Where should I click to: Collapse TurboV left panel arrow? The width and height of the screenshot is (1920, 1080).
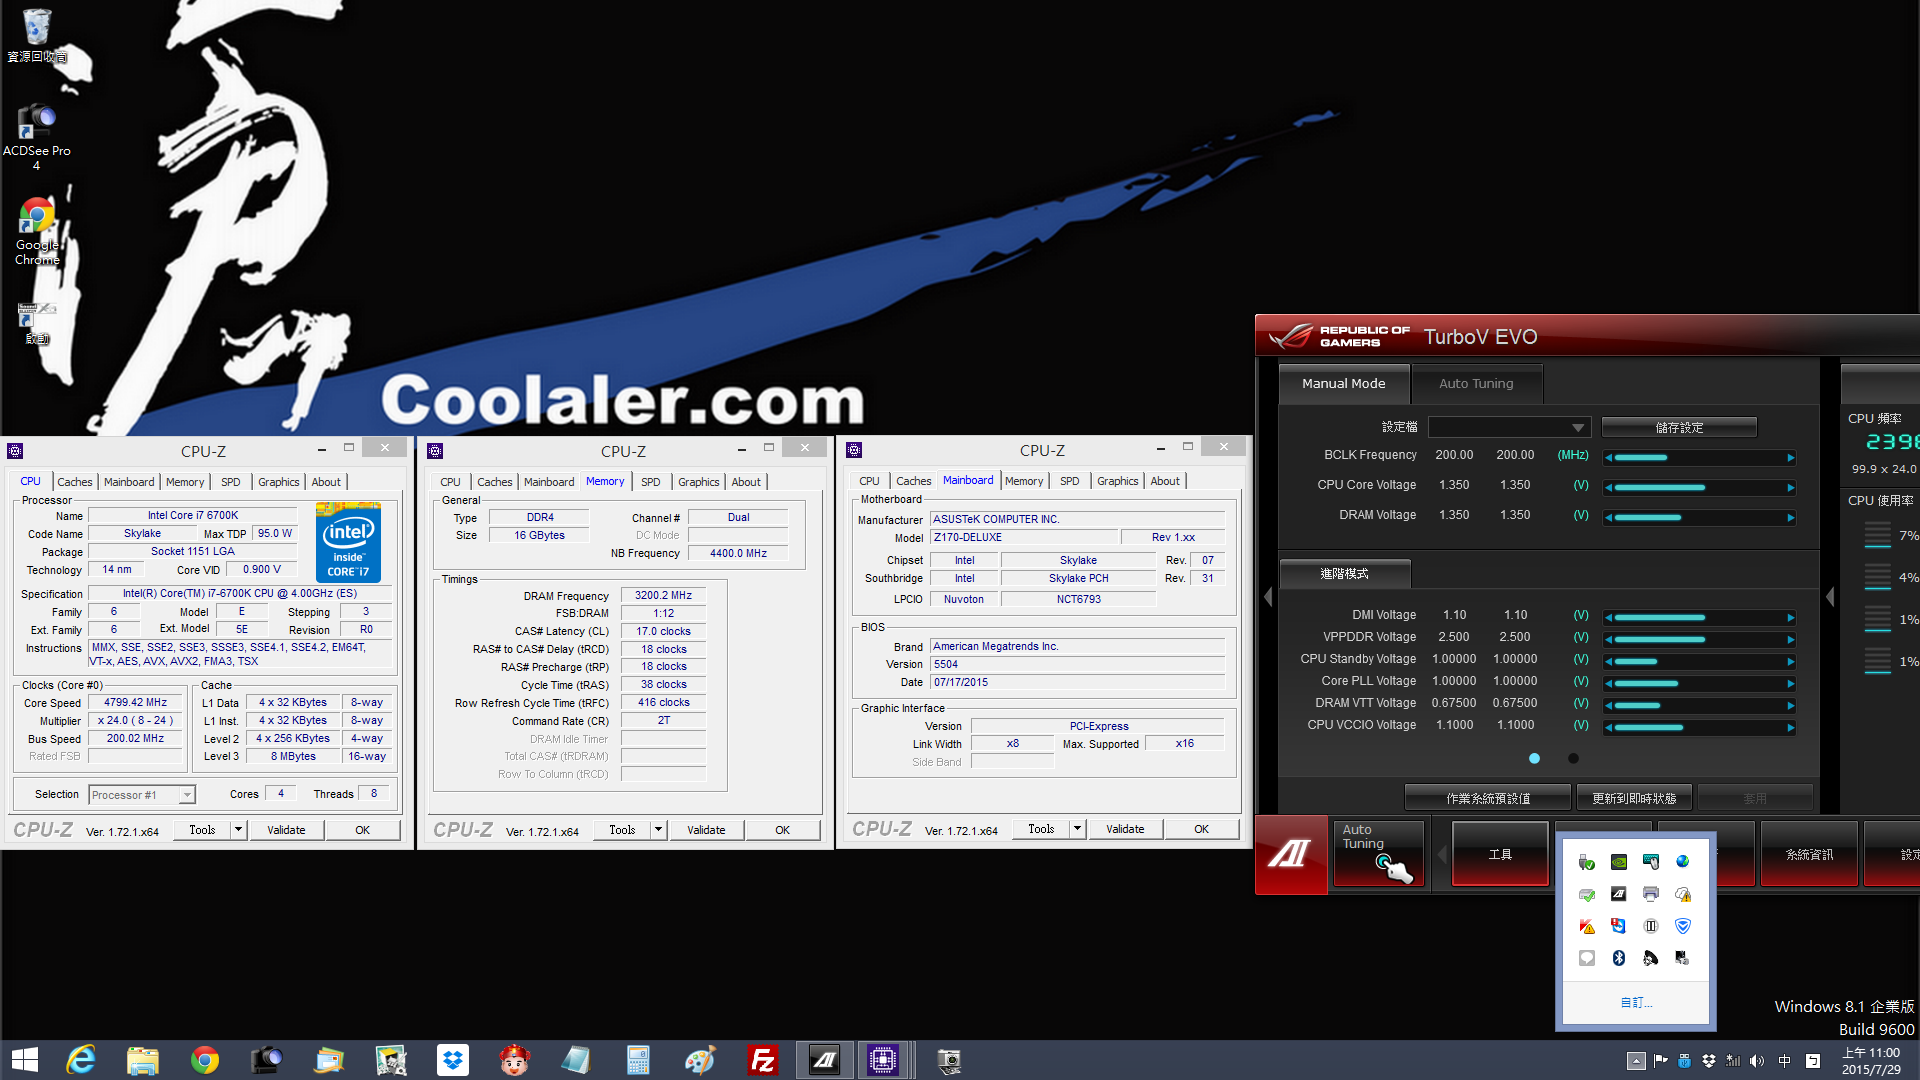[x=1268, y=597]
